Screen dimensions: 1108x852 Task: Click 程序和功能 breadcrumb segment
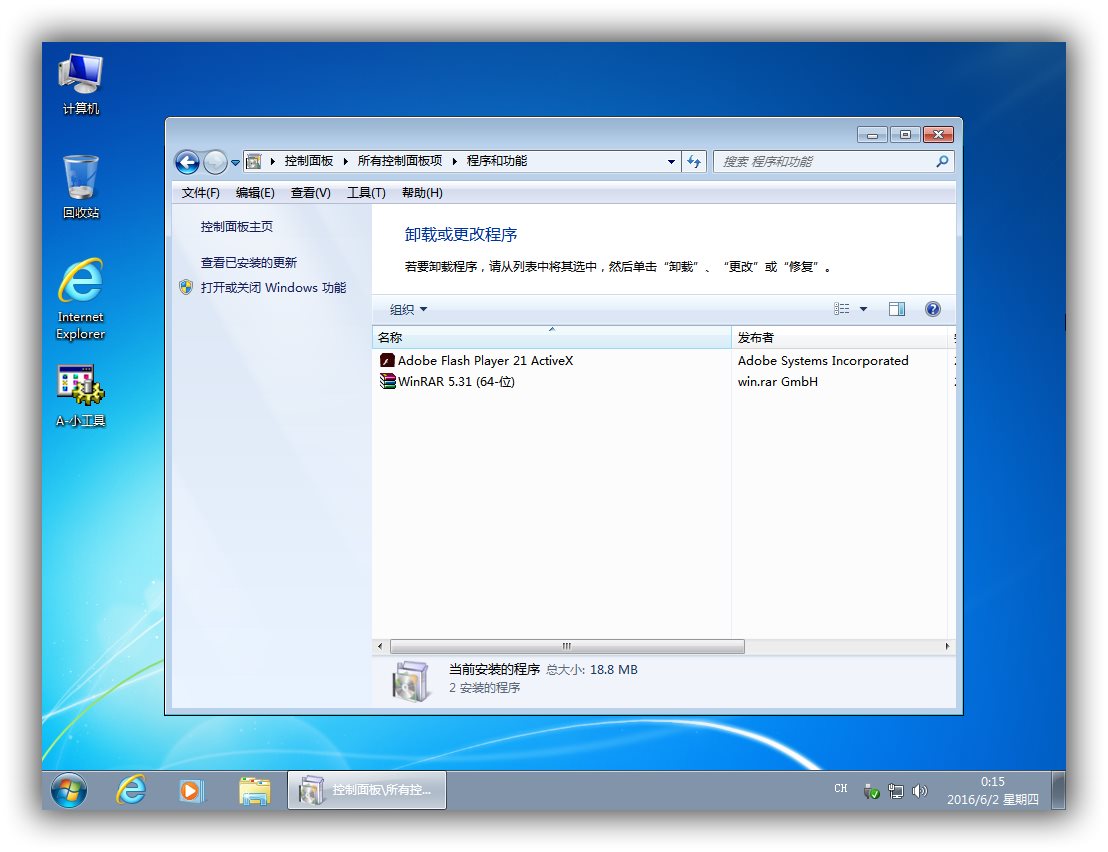pyautogui.click(x=497, y=161)
